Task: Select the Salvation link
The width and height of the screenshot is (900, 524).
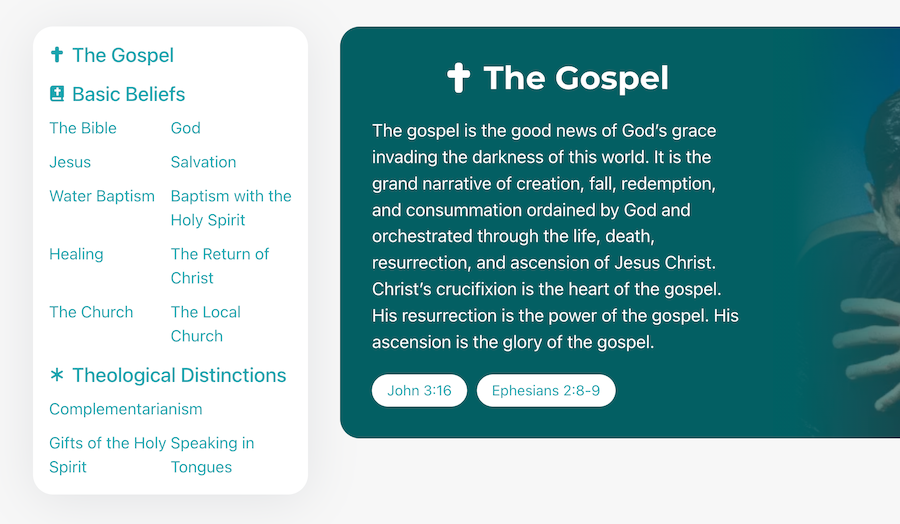Action: point(203,162)
